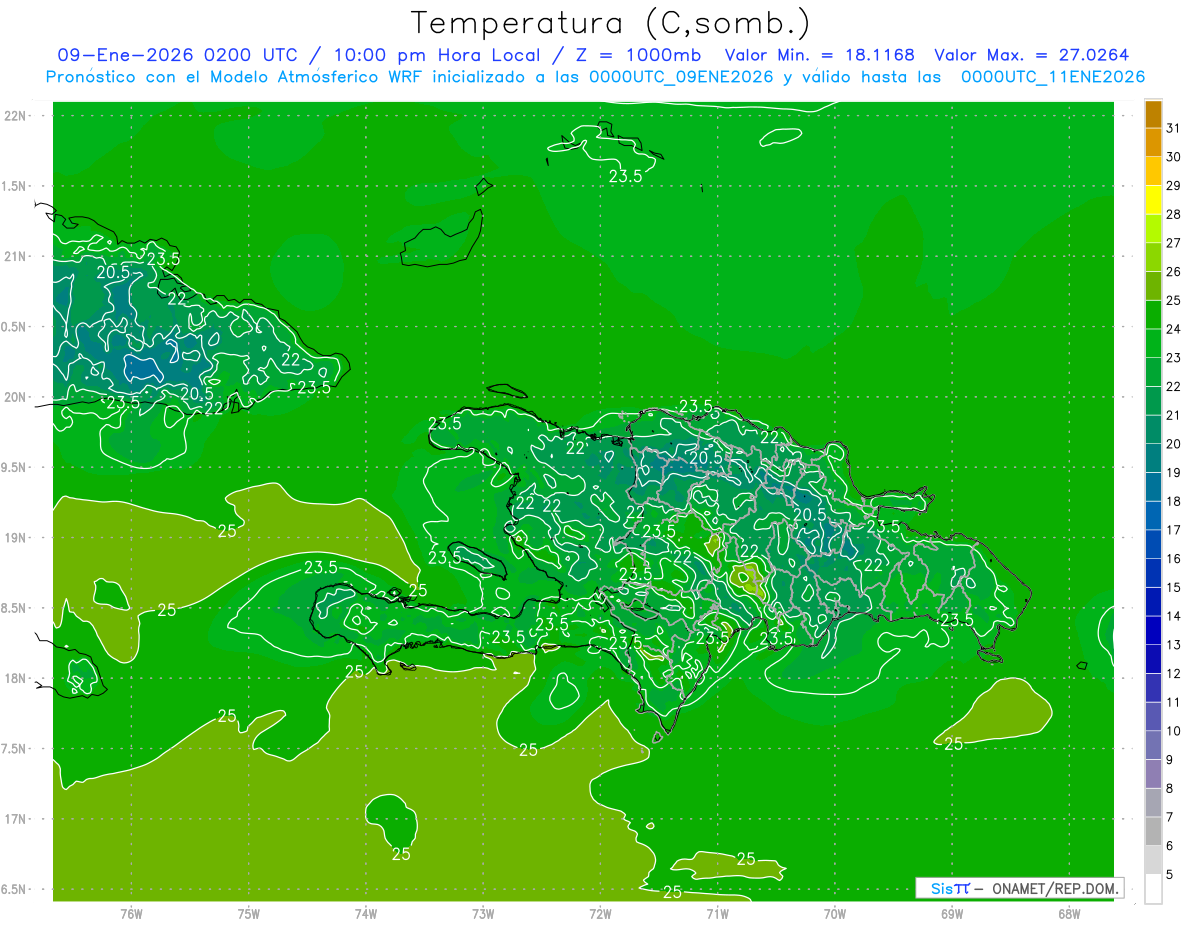Click the "Valor Min. = 18.1168" readout
Screen dimensions: 1200x927
[819, 55]
